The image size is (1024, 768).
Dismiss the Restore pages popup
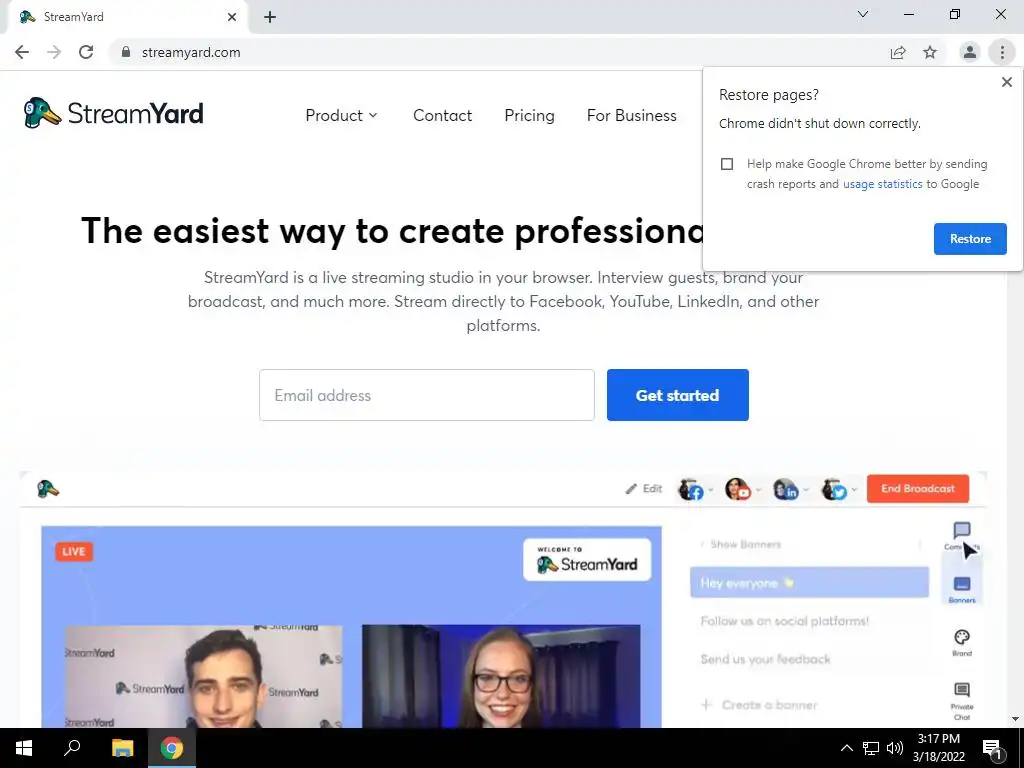click(1006, 82)
